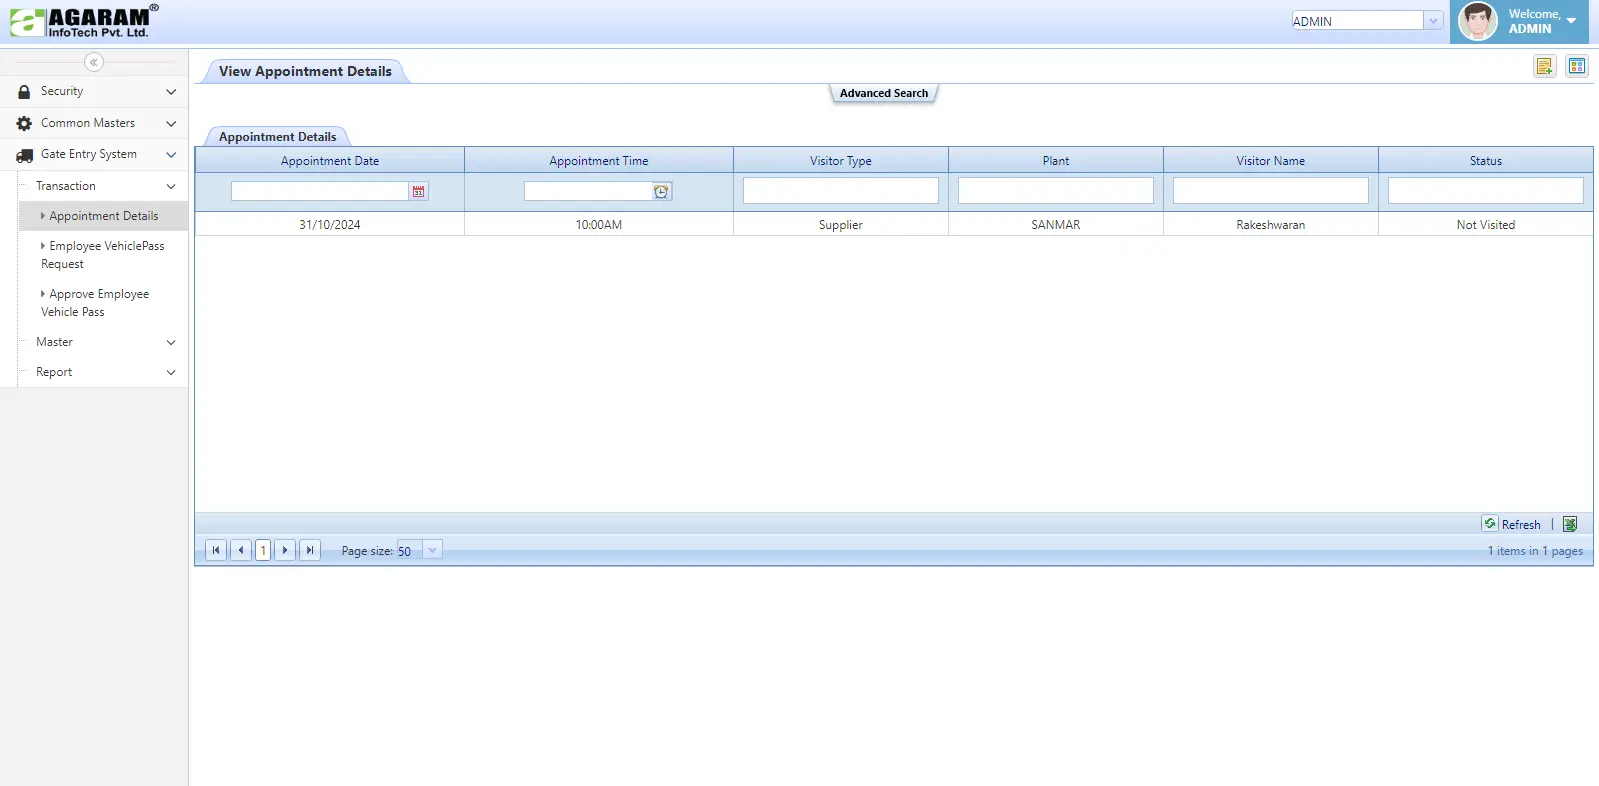The height and width of the screenshot is (786, 1599).
Task: Click the Transaction menu label
Action: 66,186
